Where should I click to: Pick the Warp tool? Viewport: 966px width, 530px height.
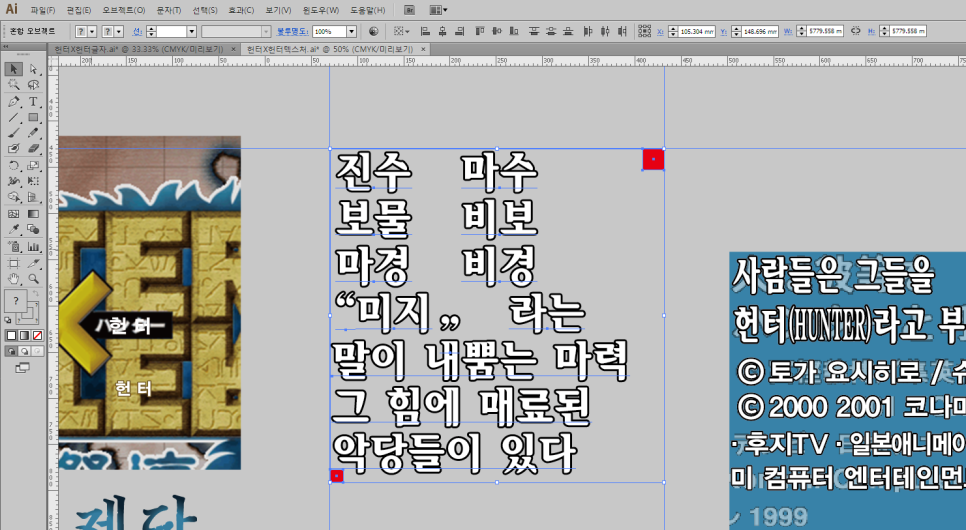coord(14,181)
